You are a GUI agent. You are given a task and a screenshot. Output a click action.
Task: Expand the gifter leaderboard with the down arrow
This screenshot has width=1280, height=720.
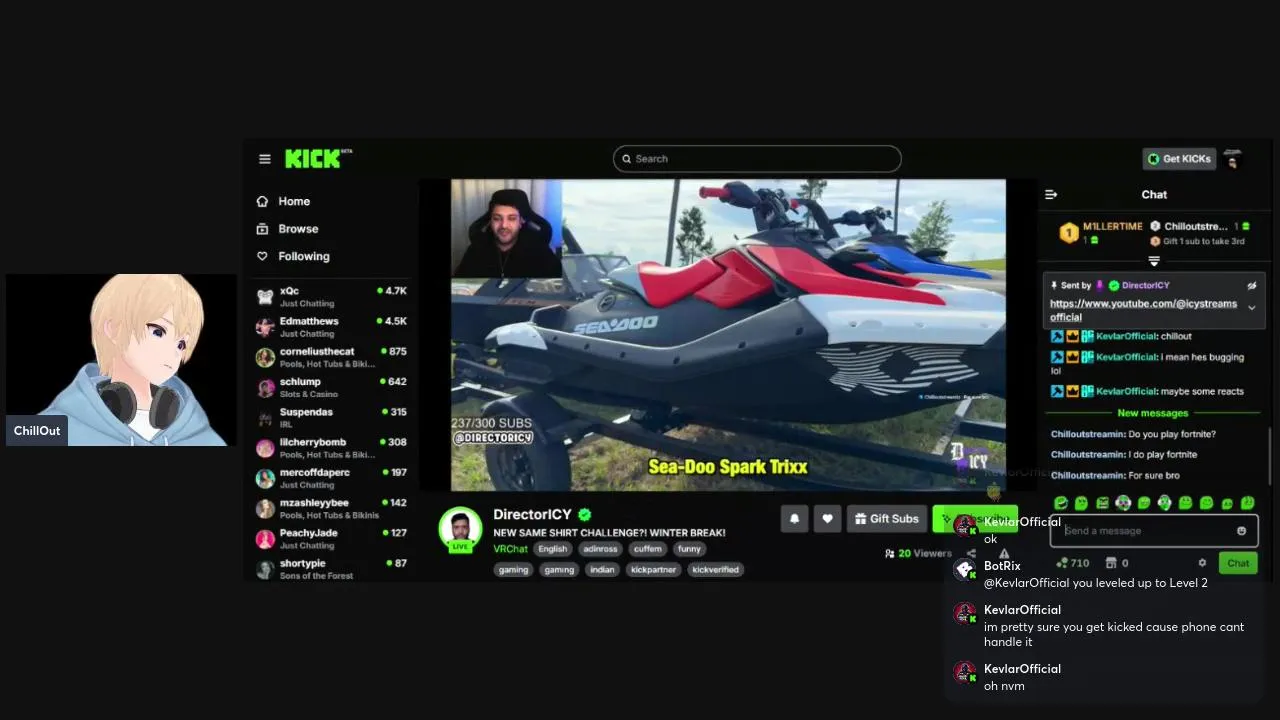pyautogui.click(x=1154, y=261)
